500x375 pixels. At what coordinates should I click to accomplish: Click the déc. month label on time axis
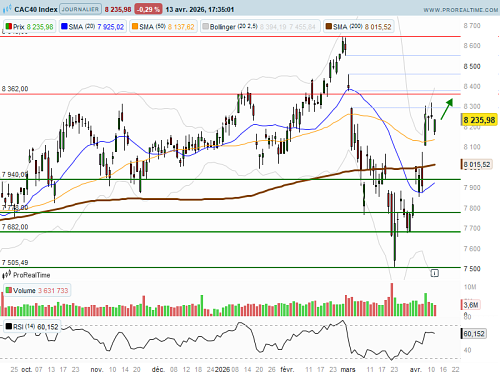click(158, 369)
